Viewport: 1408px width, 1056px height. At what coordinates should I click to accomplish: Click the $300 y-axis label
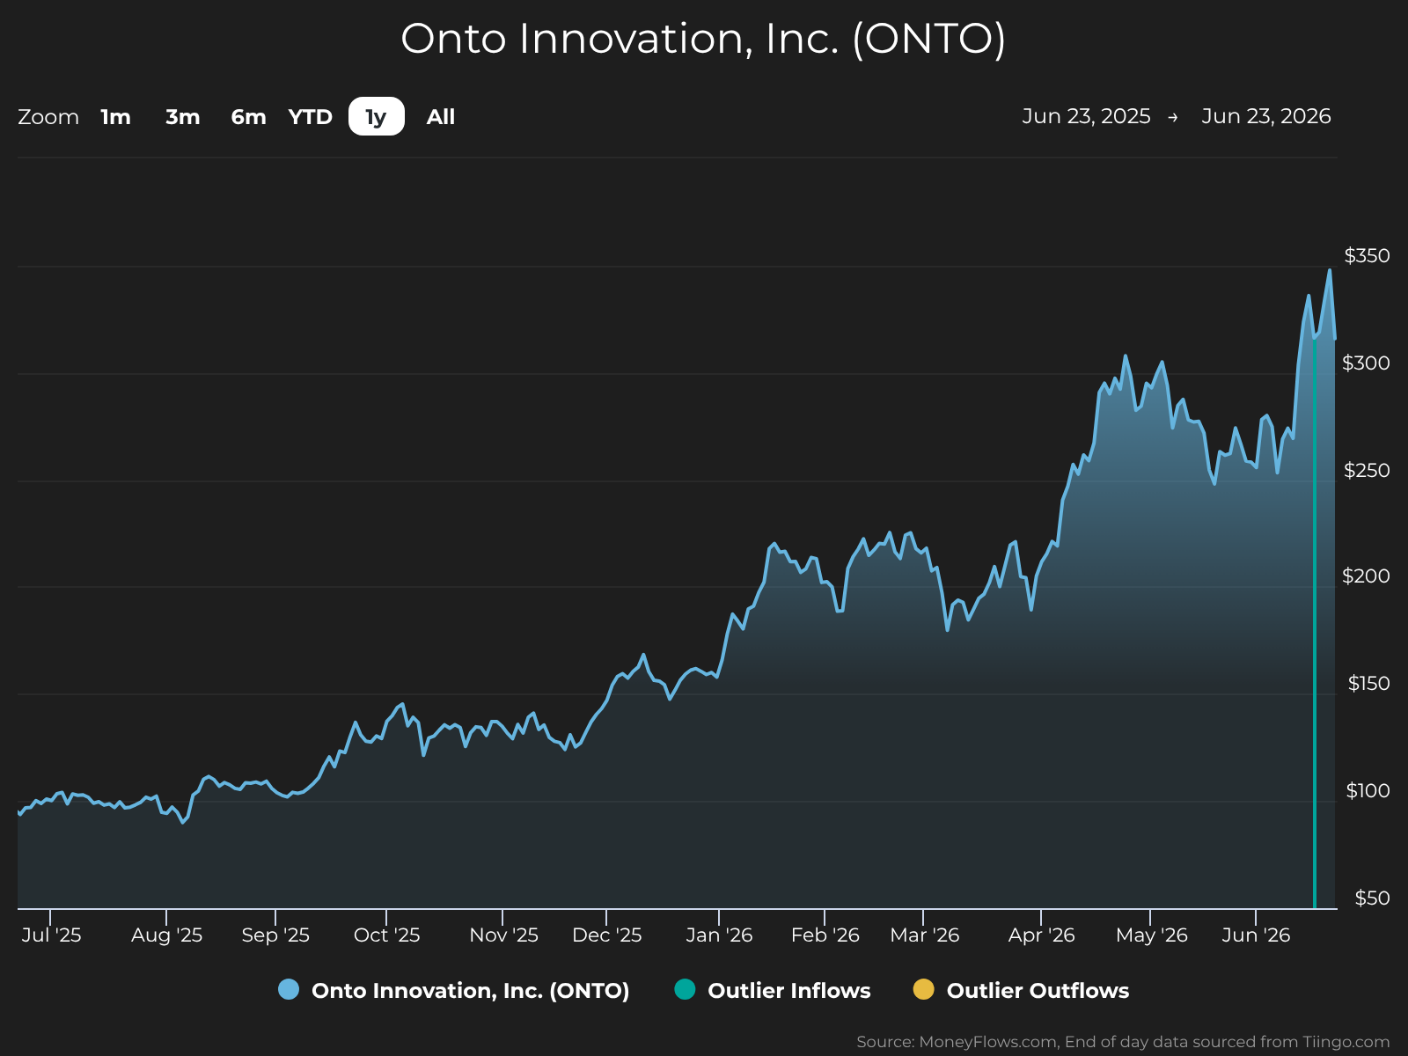point(1366,363)
